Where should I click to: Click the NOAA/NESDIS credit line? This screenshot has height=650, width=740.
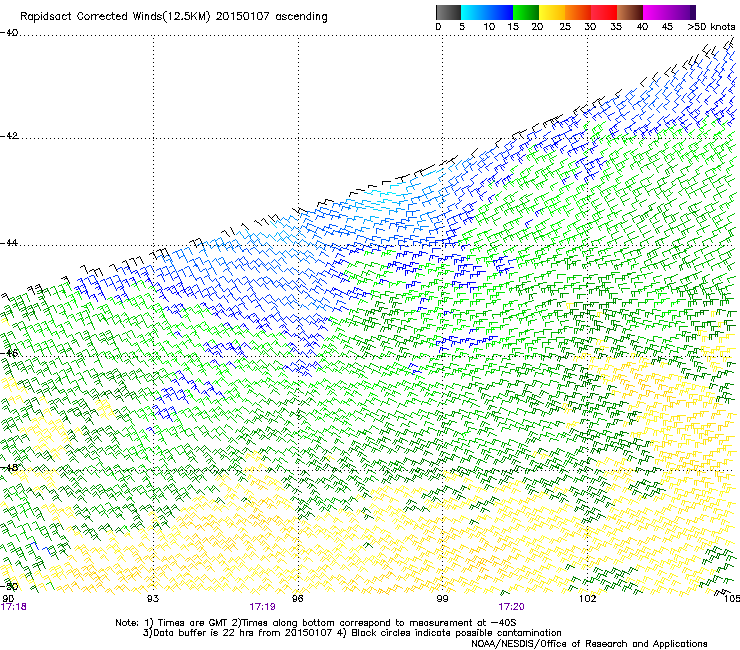pos(589,644)
